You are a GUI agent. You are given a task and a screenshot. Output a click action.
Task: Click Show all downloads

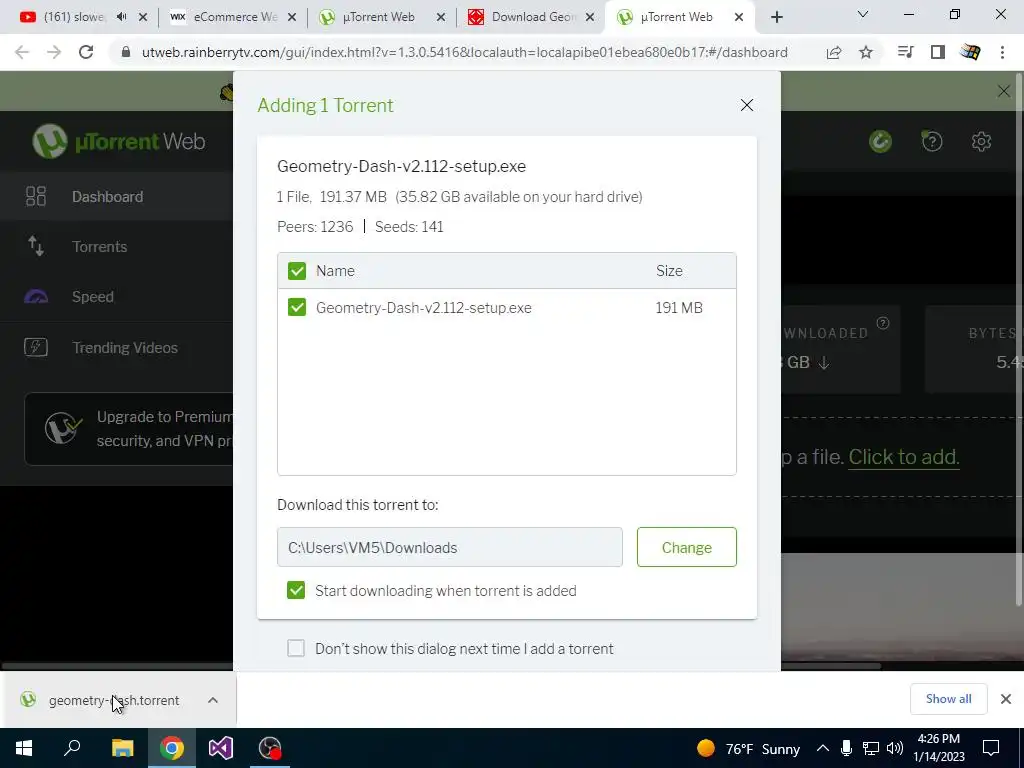click(948, 699)
